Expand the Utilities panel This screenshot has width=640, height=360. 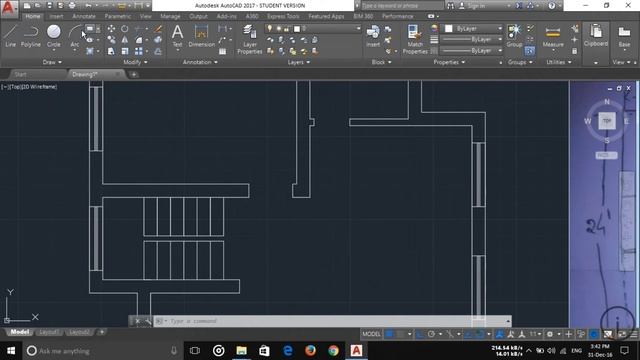[559, 62]
